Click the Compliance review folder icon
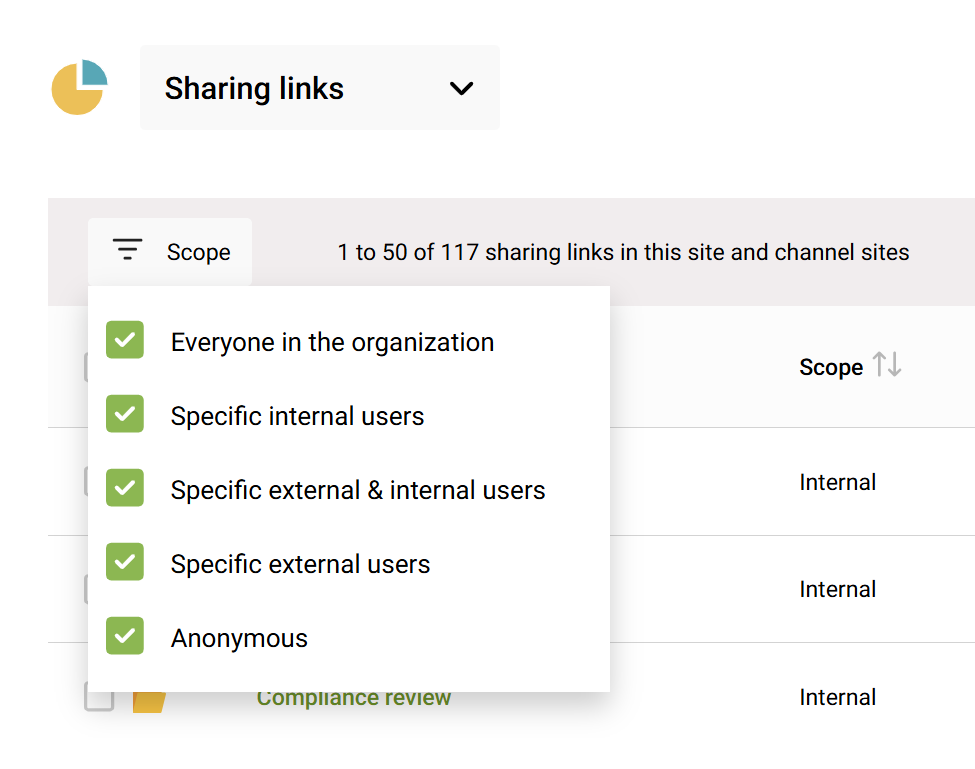 pos(149,701)
